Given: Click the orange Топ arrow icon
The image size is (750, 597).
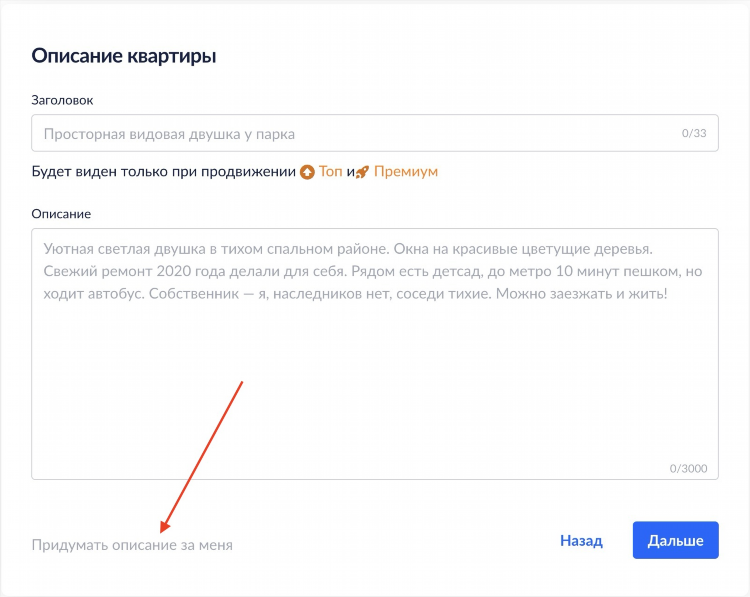Looking at the screenshot, I should pyautogui.click(x=307, y=172).
